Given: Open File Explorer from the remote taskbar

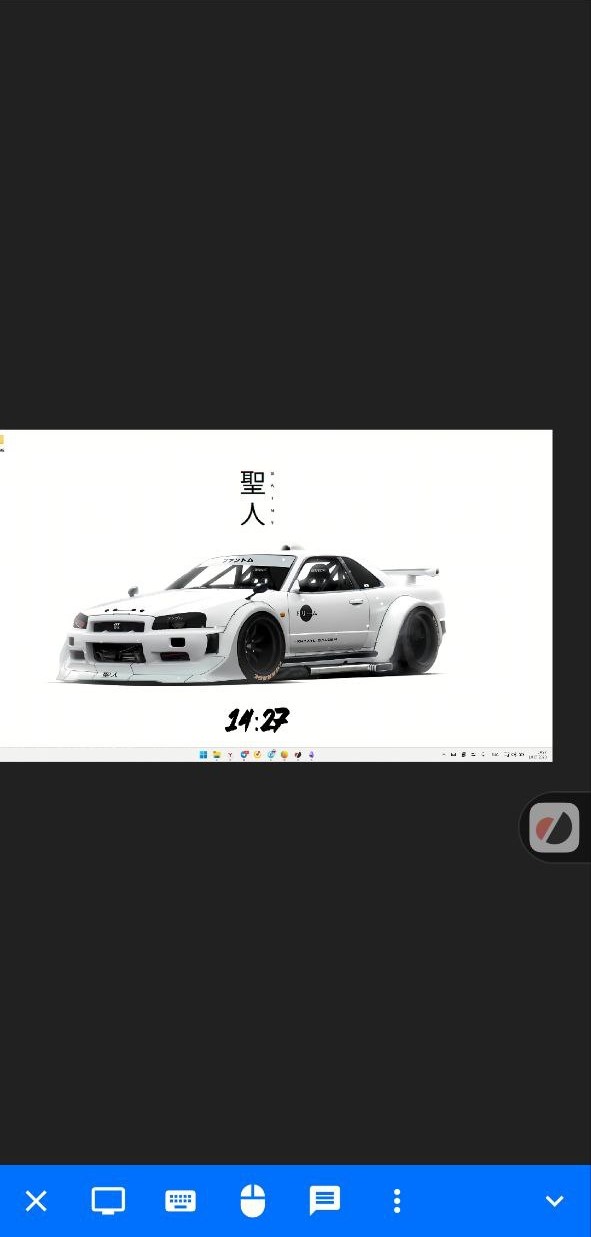Looking at the screenshot, I should (x=217, y=755).
